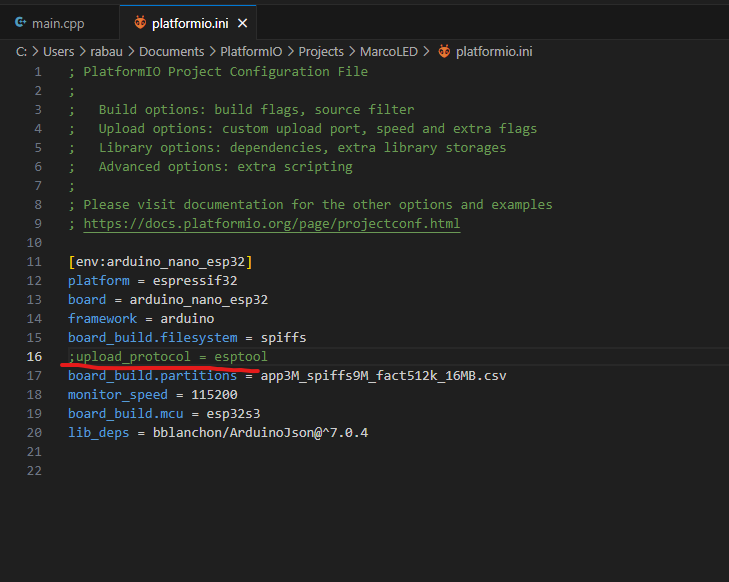Select the MarcoLED breadcrumb folder
Screen dimensions: 729x582
(388, 51)
